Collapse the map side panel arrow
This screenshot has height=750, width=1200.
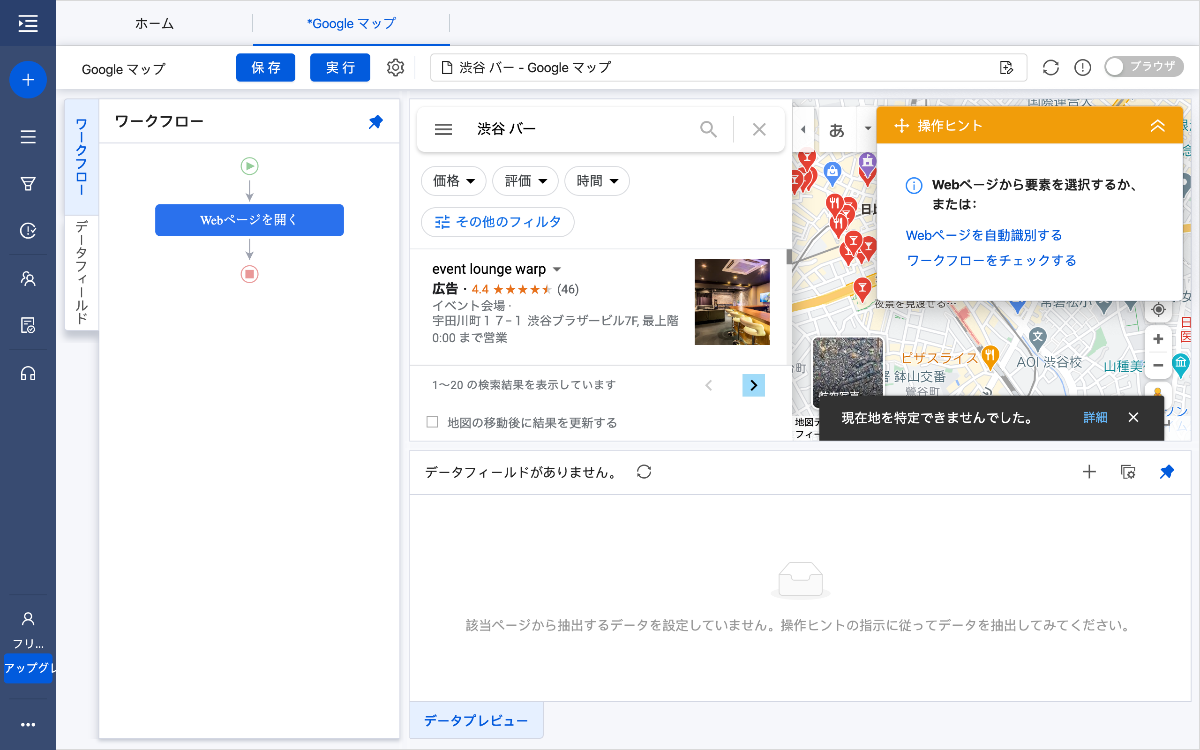803,129
